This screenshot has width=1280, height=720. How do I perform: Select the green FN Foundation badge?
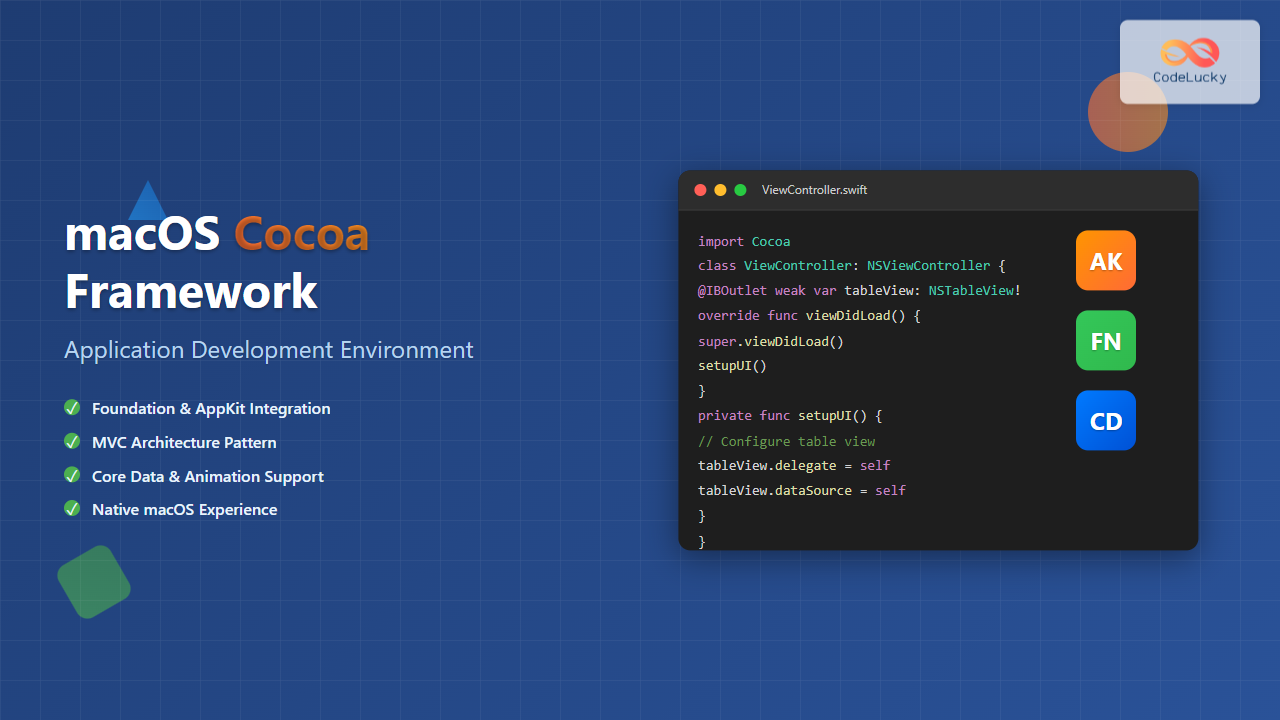1105,341
